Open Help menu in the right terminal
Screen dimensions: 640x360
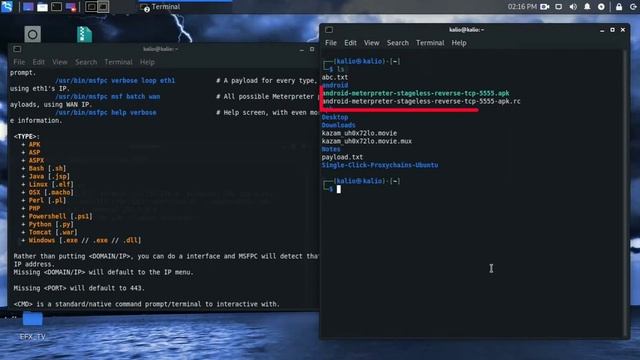tap(459, 43)
